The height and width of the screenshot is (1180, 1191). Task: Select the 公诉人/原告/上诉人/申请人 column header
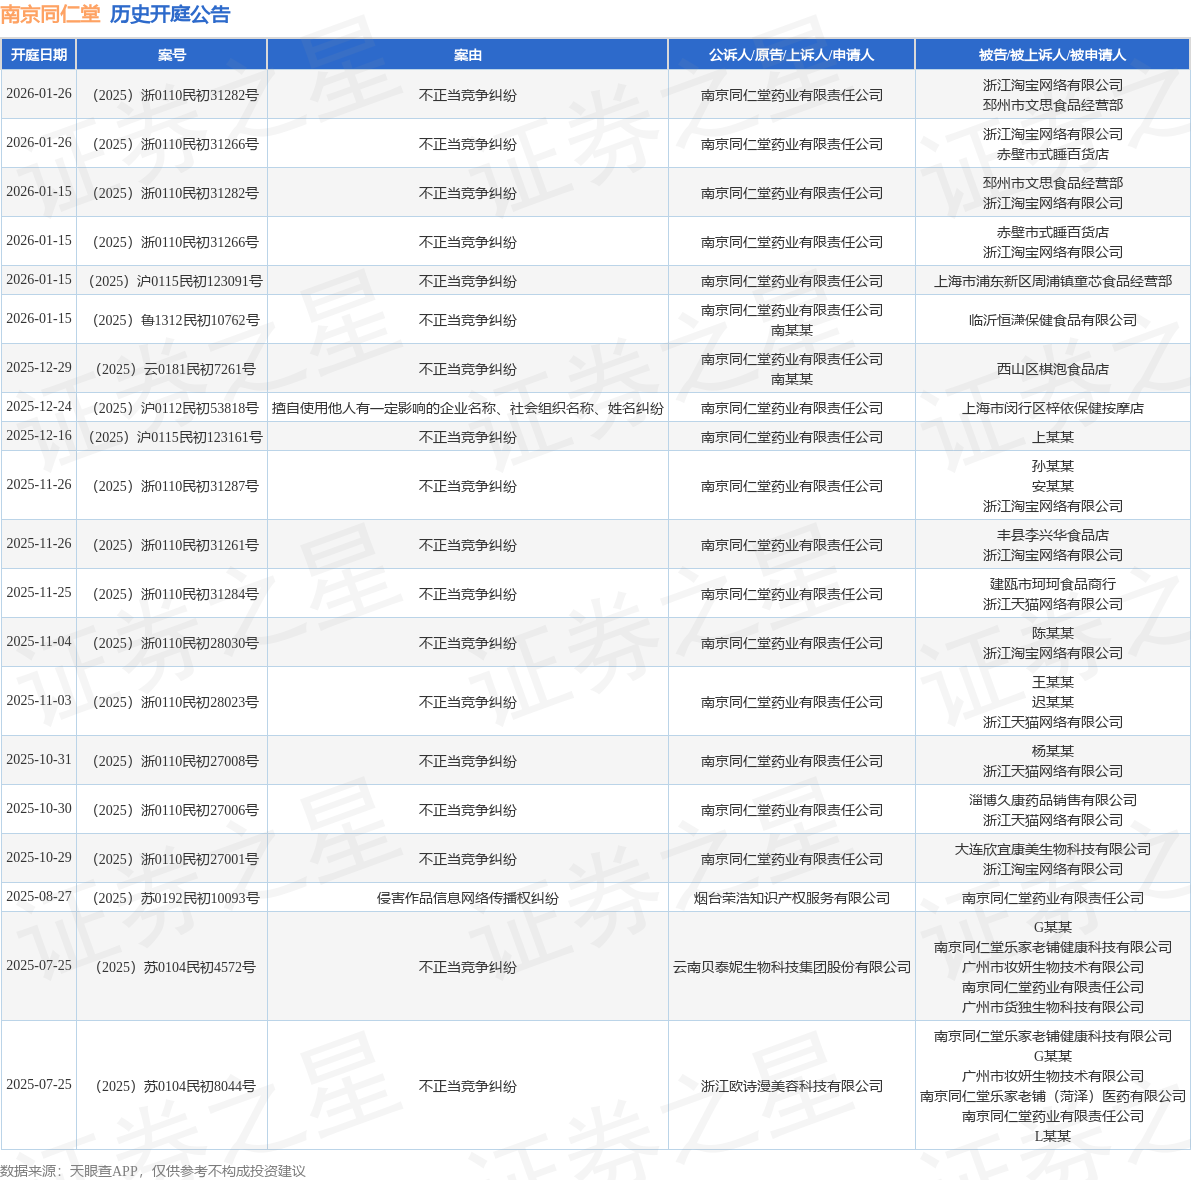point(791,55)
